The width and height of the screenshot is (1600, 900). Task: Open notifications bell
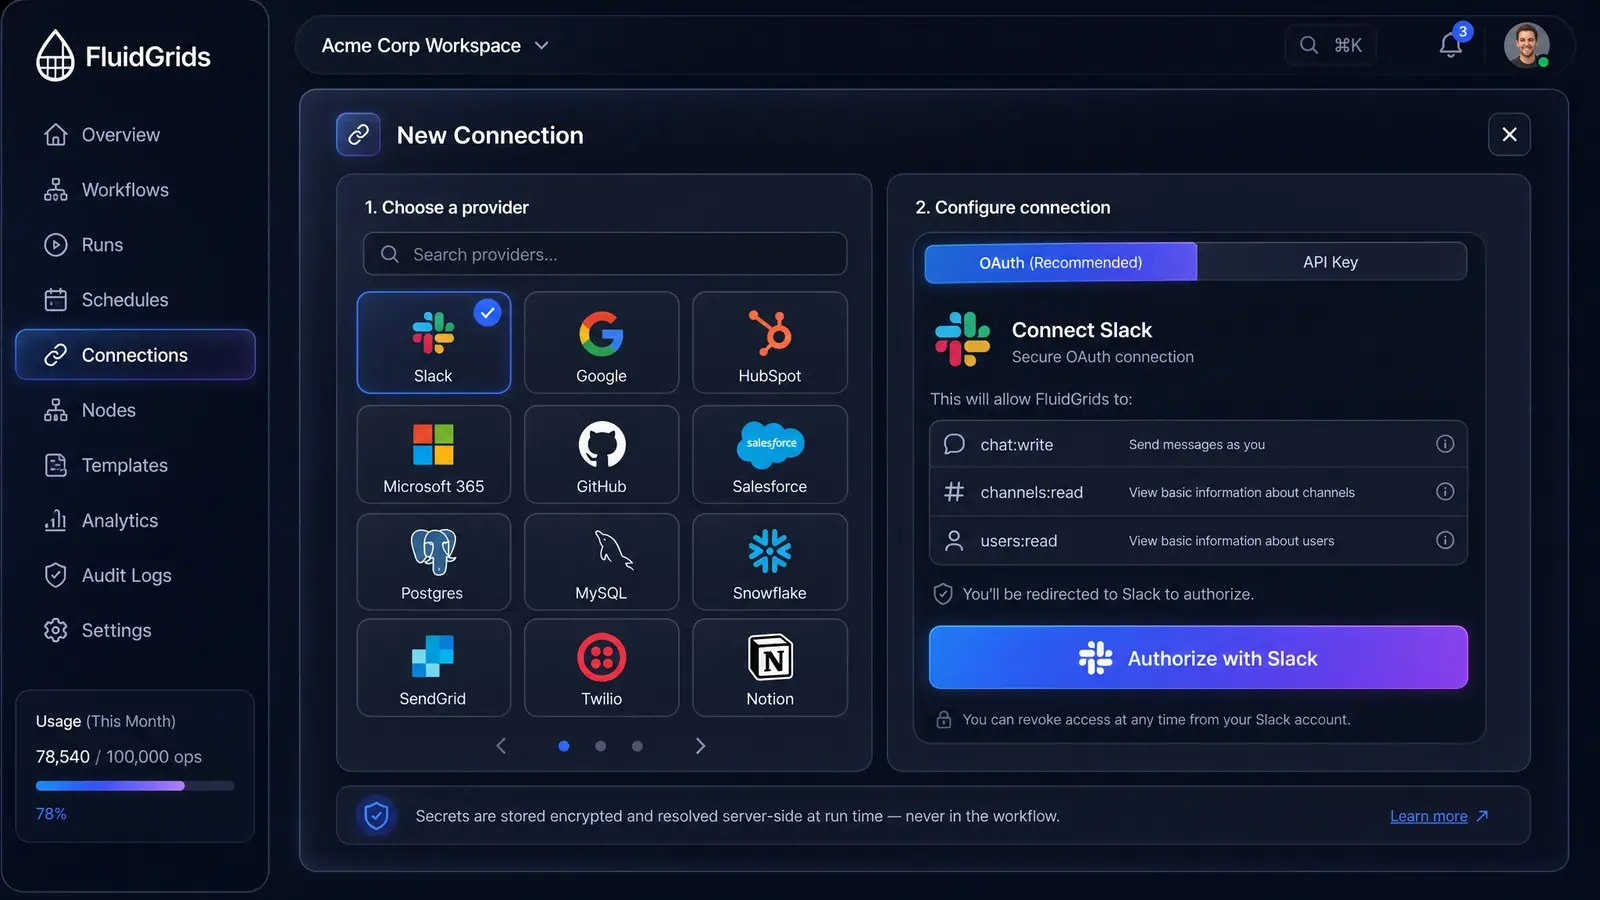[1451, 45]
